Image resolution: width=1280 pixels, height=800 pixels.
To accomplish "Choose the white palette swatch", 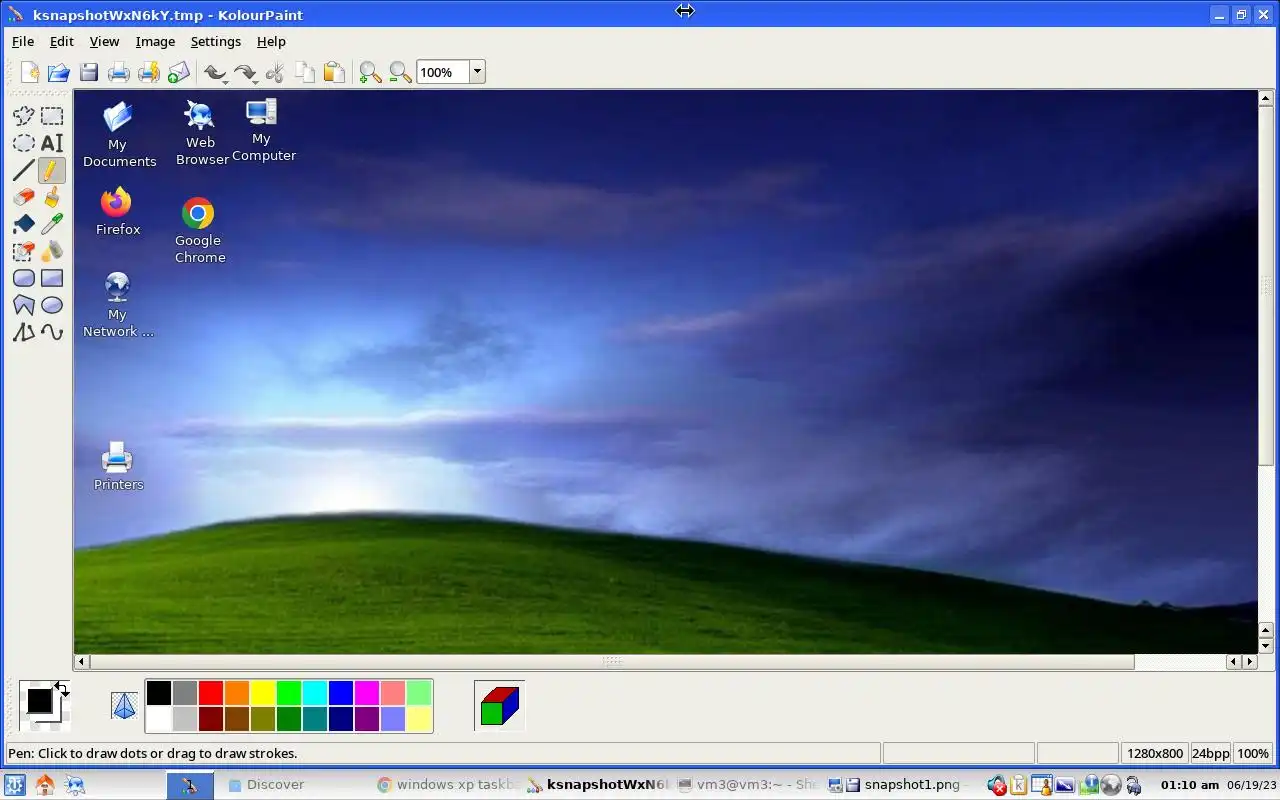I will 158,719.
